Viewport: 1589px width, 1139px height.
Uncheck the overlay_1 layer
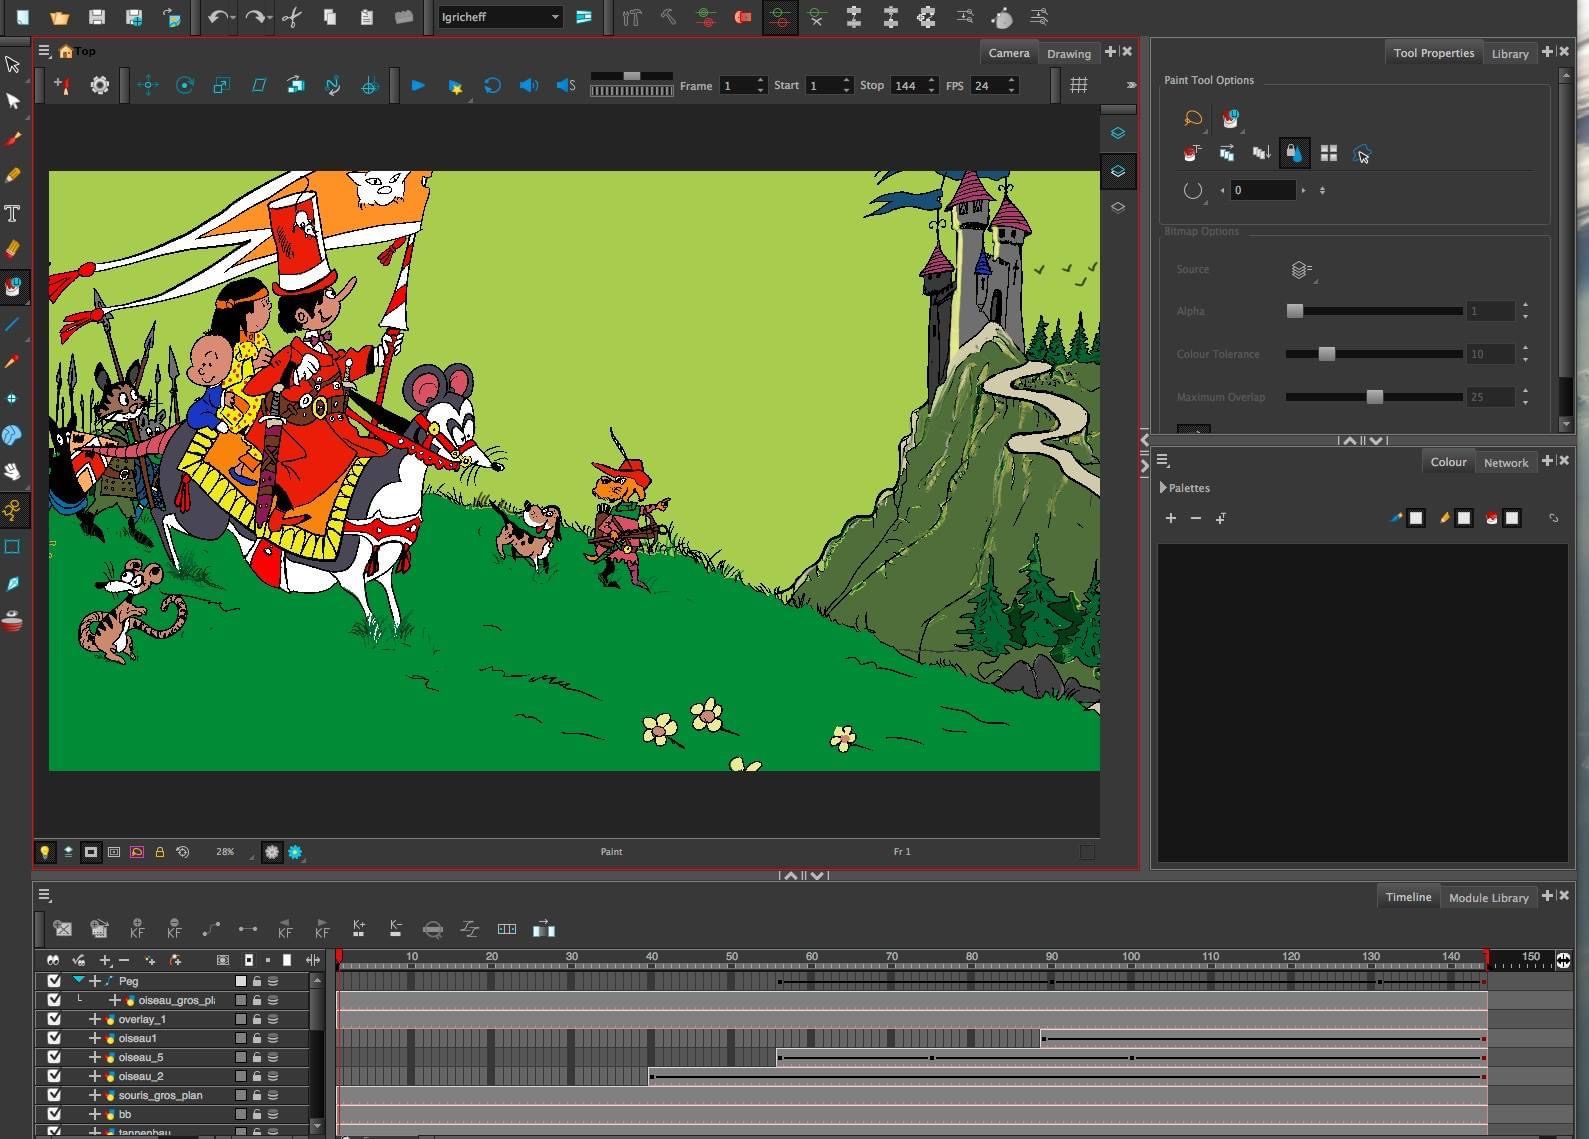(x=54, y=1019)
